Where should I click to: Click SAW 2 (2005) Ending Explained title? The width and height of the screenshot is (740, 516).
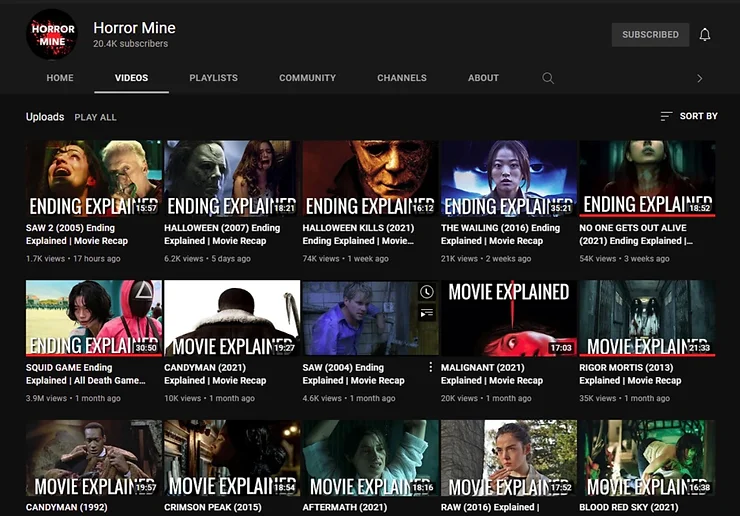(x=77, y=234)
